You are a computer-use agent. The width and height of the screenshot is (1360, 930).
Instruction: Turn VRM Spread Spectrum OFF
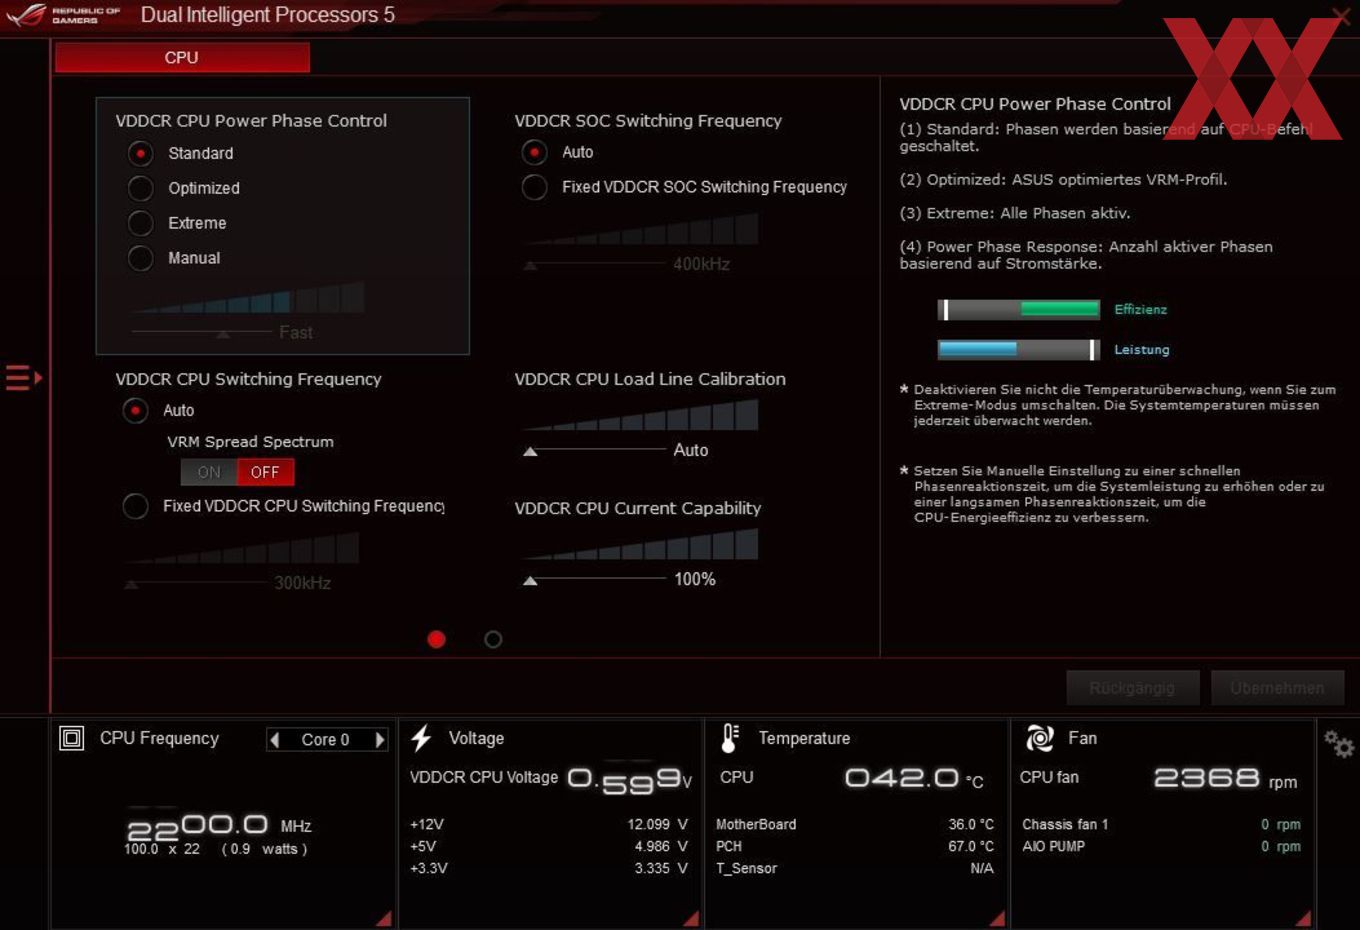pyautogui.click(x=265, y=472)
